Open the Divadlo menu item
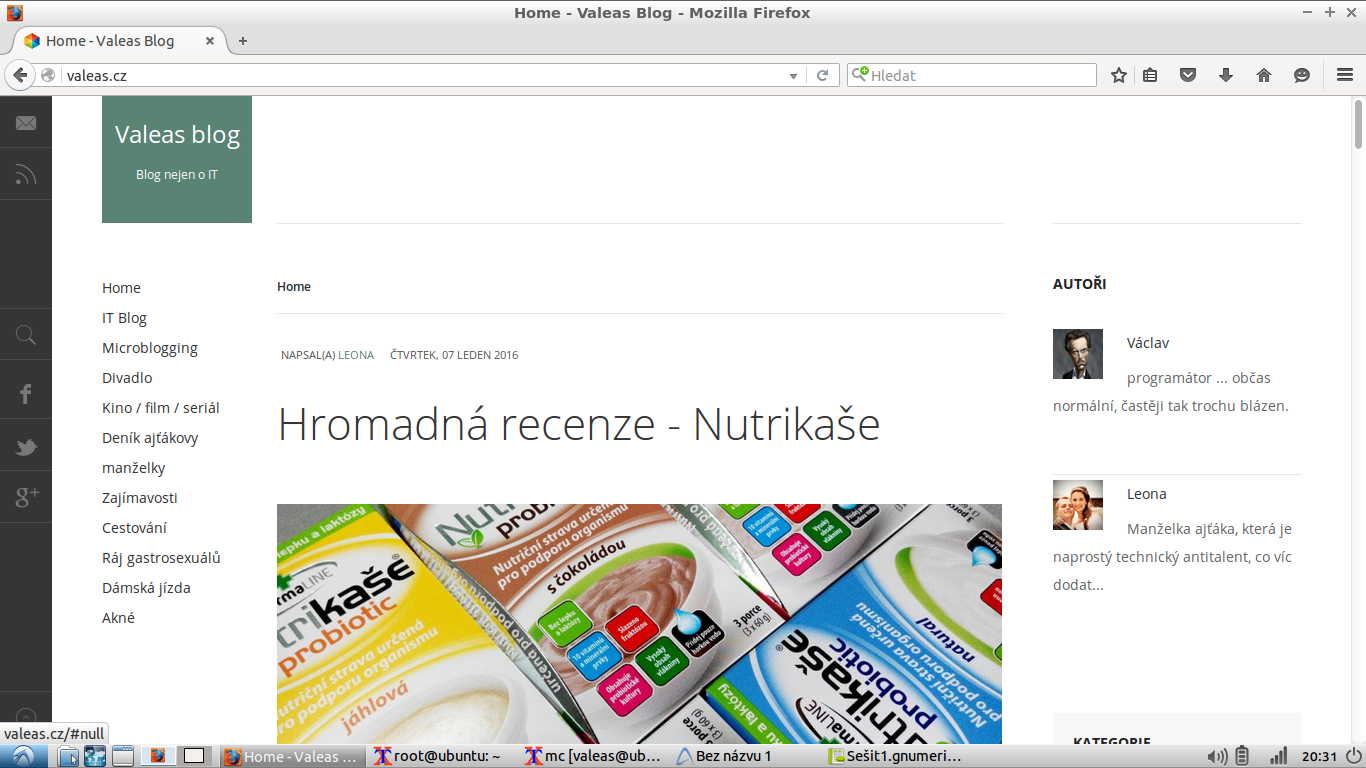Image resolution: width=1366 pixels, height=768 pixels. (127, 378)
